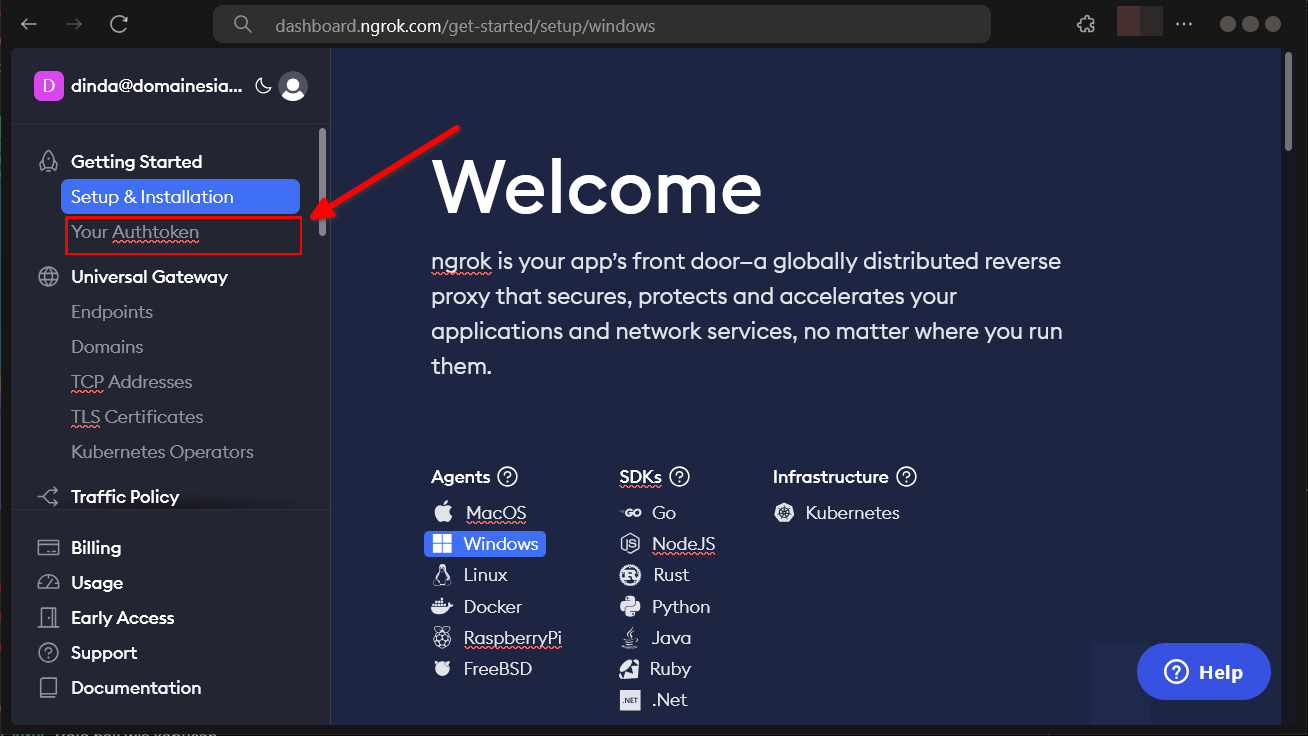Image resolution: width=1308 pixels, height=736 pixels.
Task: Select the Universal Gateway section label
Action: click(x=149, y=277)
